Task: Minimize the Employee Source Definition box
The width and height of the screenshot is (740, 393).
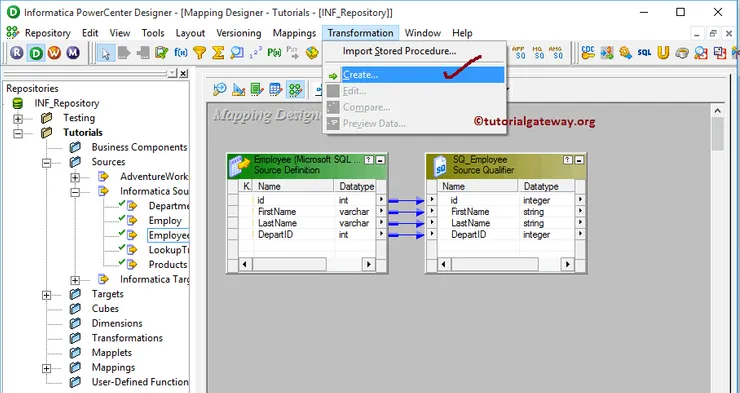Action: [380, 160]
